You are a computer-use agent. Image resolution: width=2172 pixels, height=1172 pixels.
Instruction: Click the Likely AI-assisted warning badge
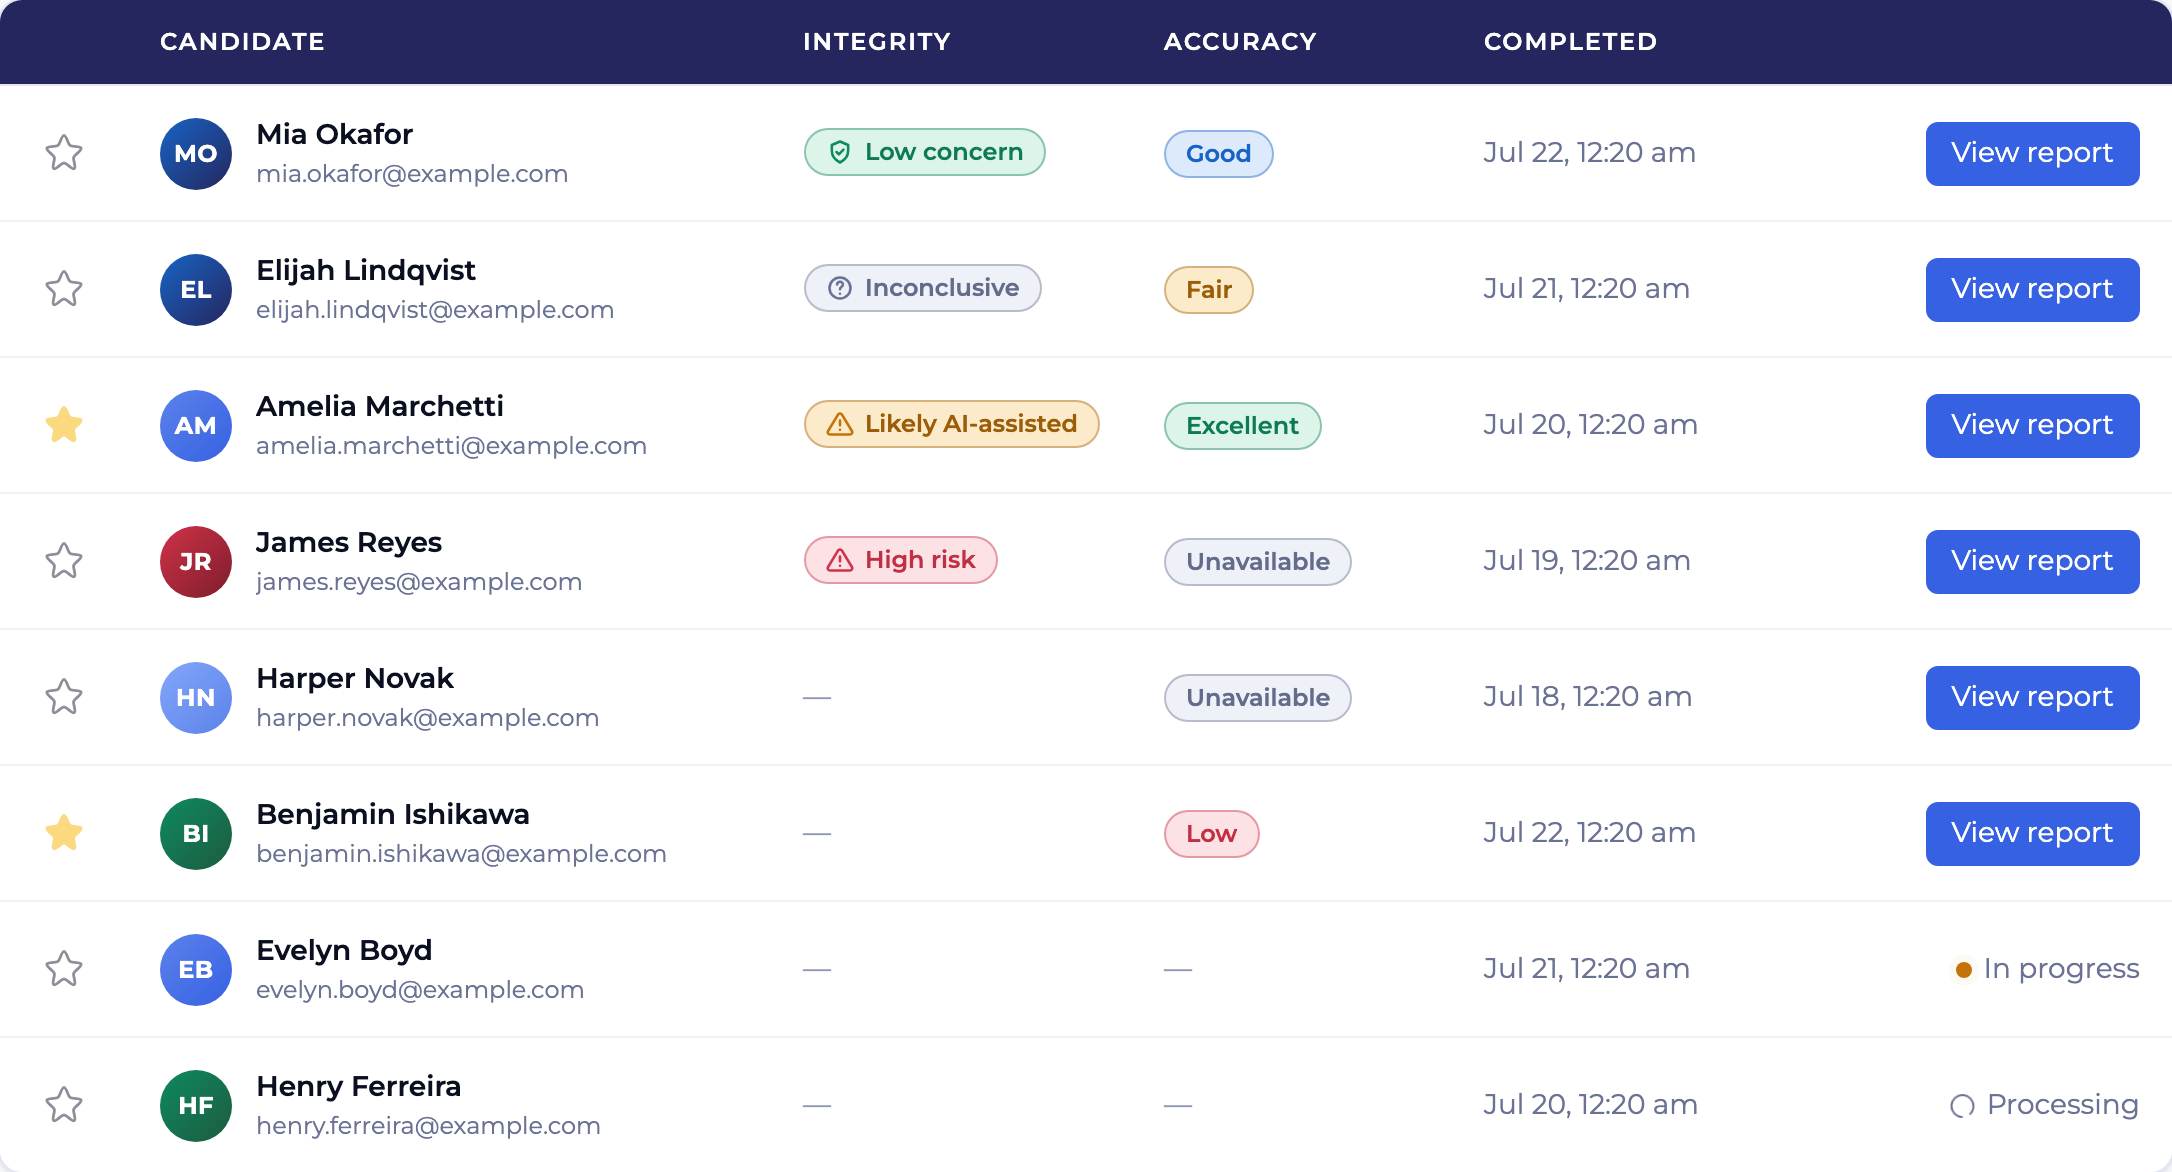(952, 424)
